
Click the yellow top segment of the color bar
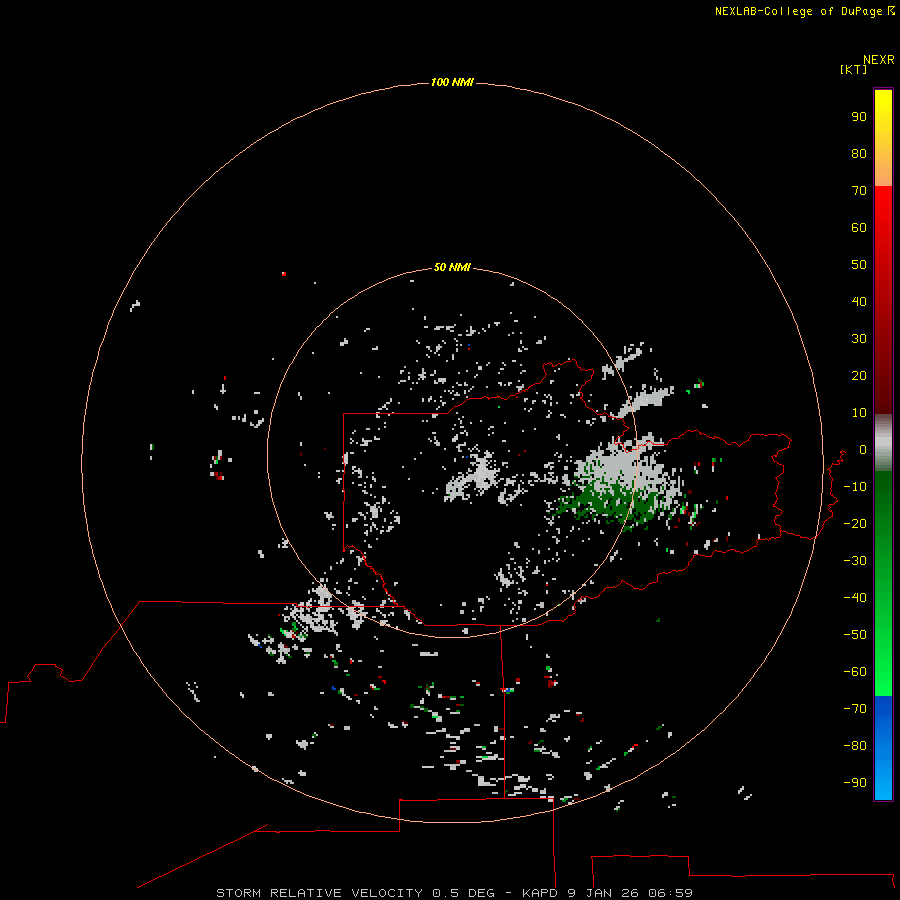coord(883,138)
